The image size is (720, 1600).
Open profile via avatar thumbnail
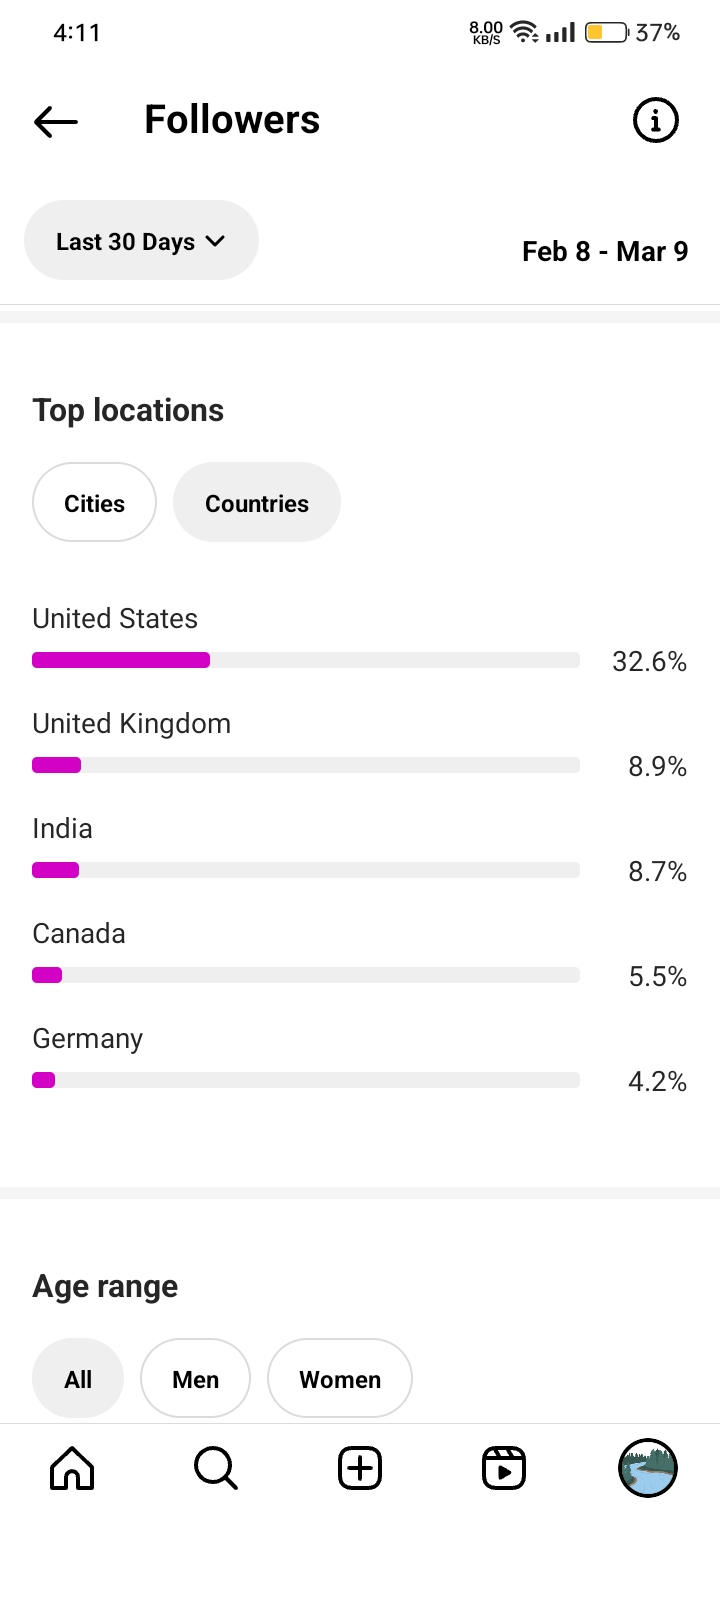tap(648, 1468)
